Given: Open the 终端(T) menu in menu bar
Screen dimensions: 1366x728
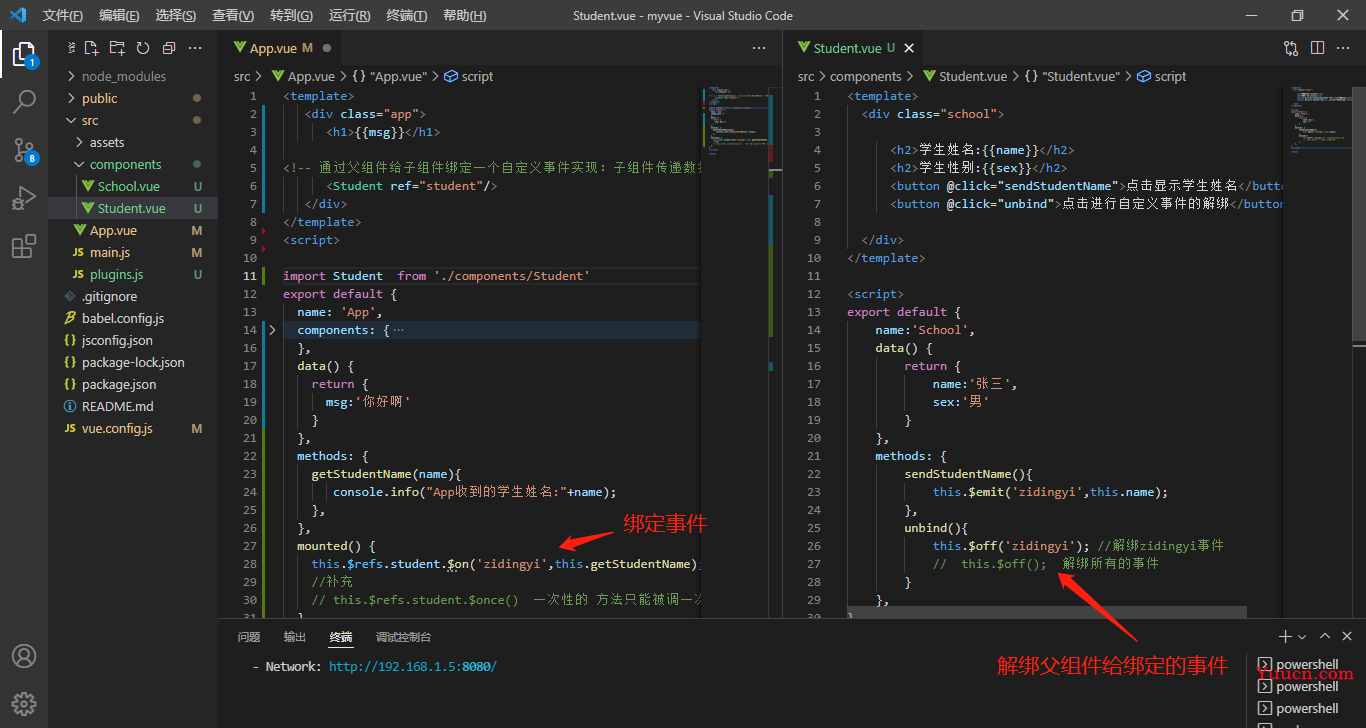Looking at the screenshot, I should (x=407, y=15).
